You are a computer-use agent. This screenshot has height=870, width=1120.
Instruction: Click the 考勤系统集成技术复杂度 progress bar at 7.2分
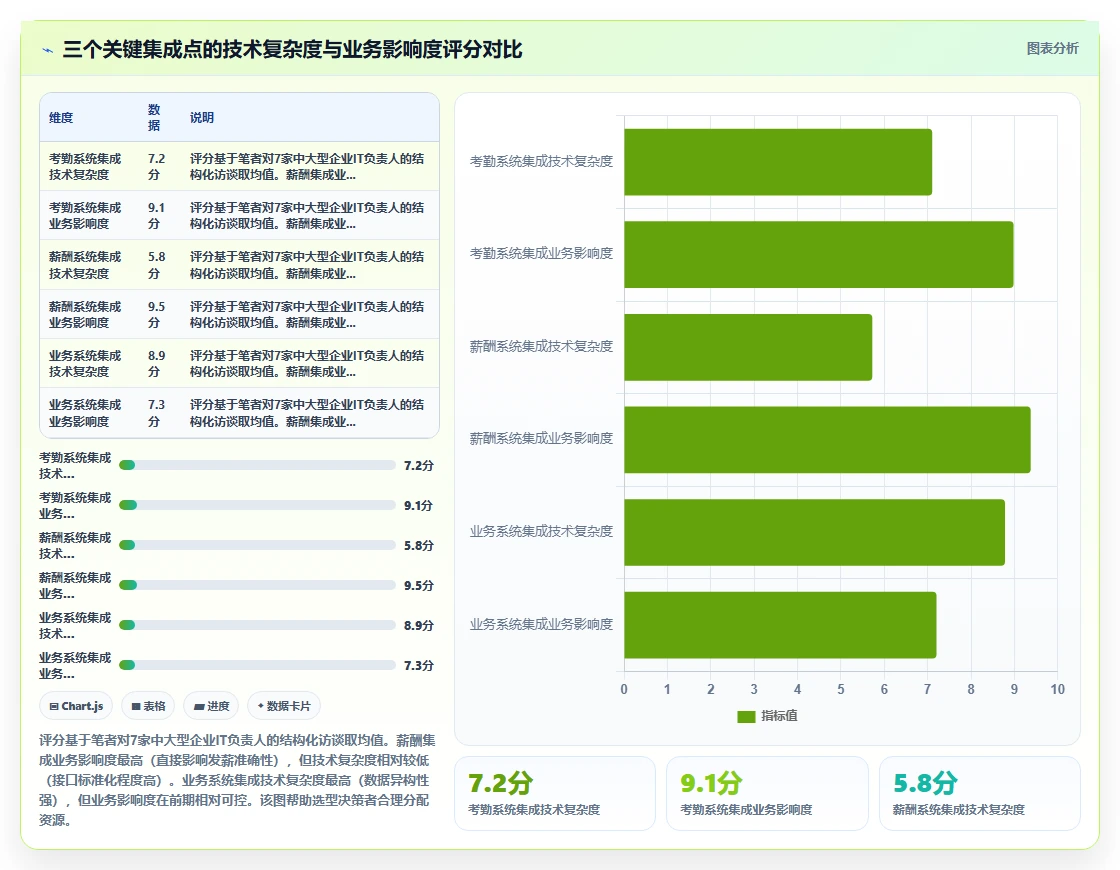click(x=257, y=465)
